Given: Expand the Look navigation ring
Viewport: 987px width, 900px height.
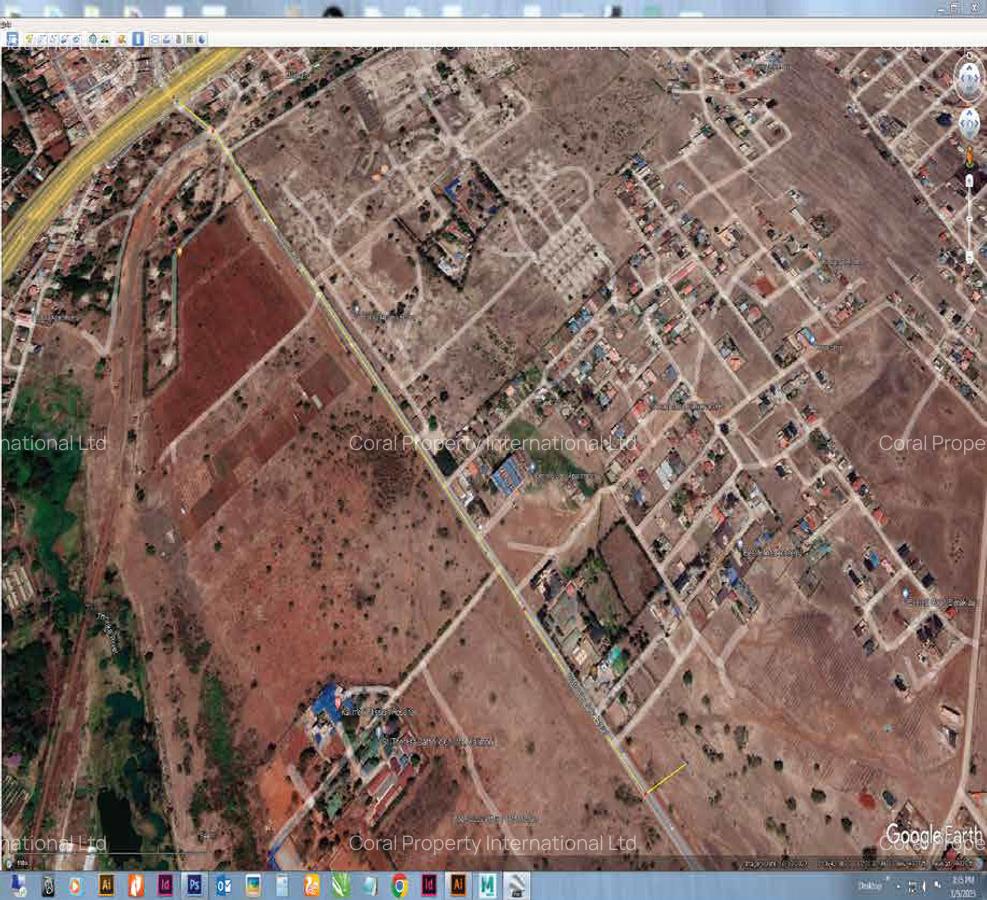Looking at the screenshot, I should click(x=968, y=77).
